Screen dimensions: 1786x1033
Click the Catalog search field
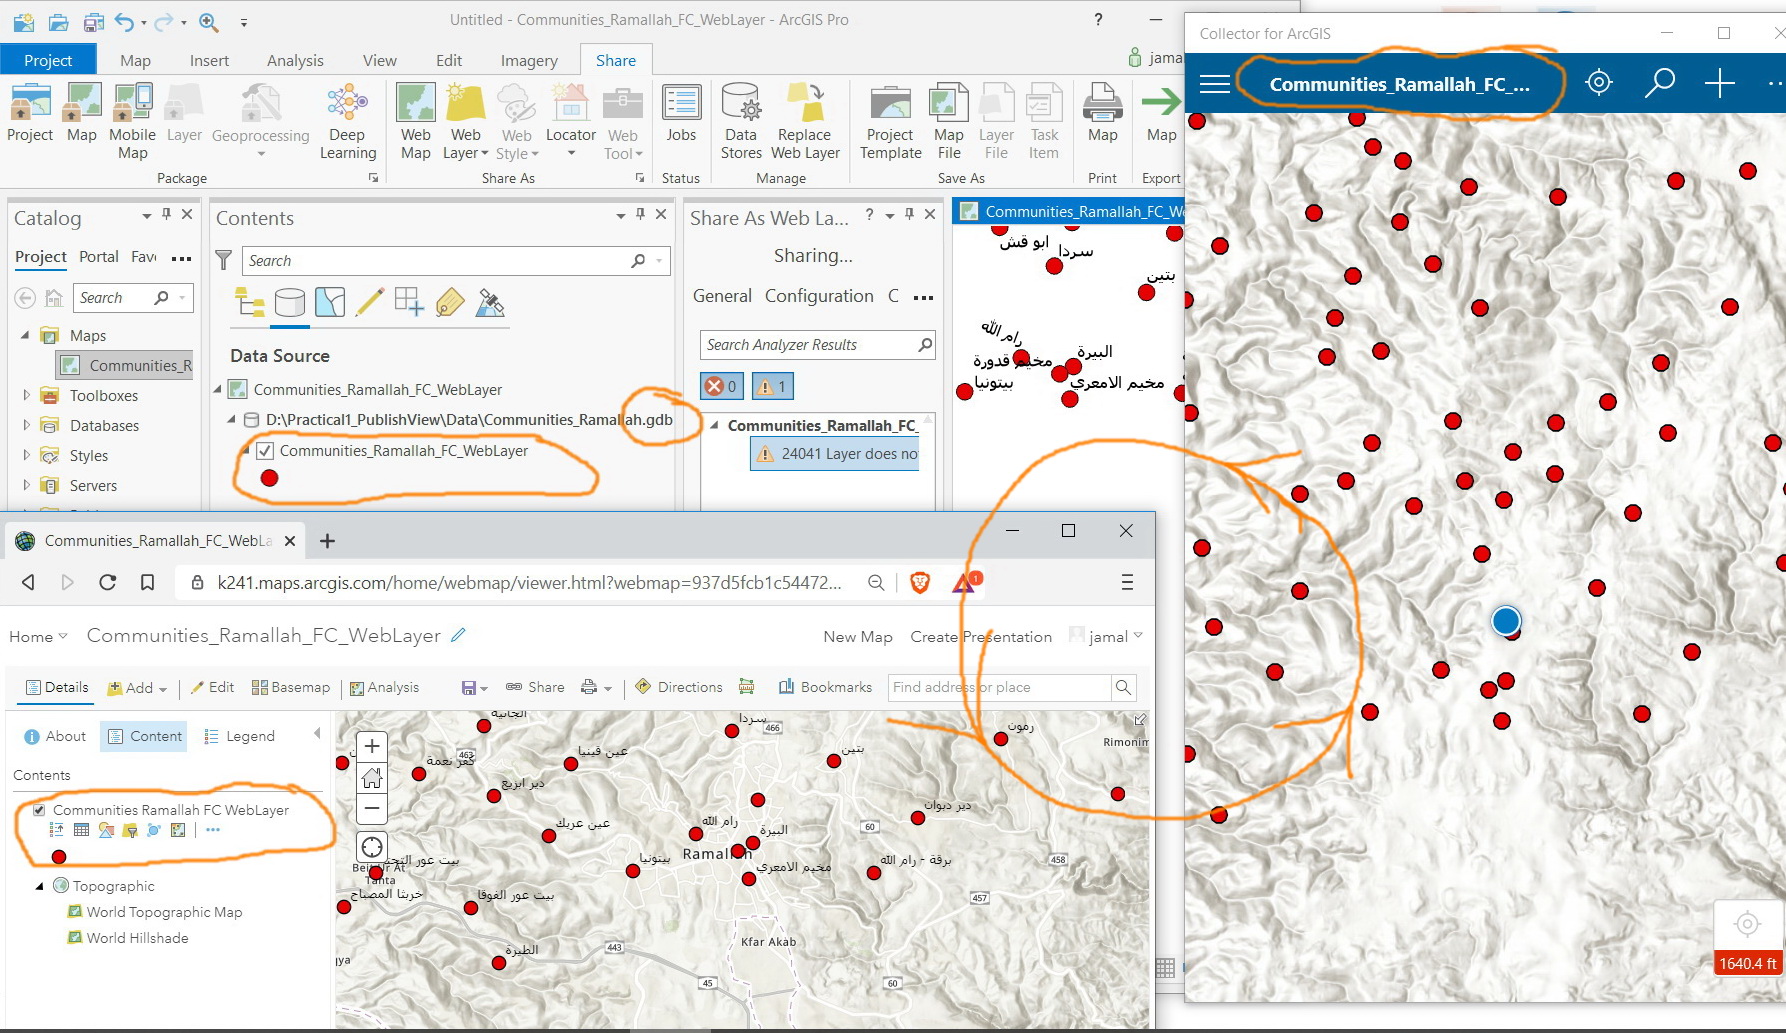(132, 298)
